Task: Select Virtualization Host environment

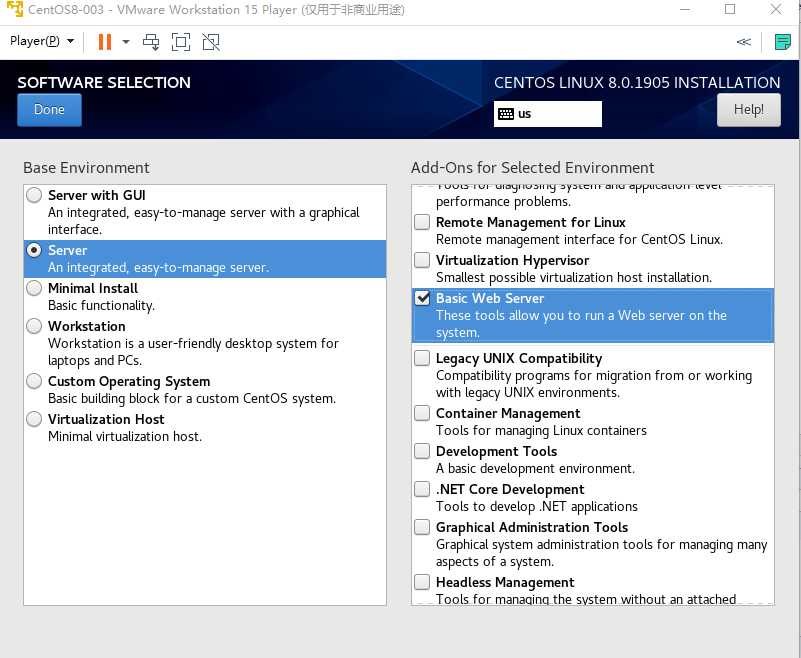Action: [x=34, y=419]
